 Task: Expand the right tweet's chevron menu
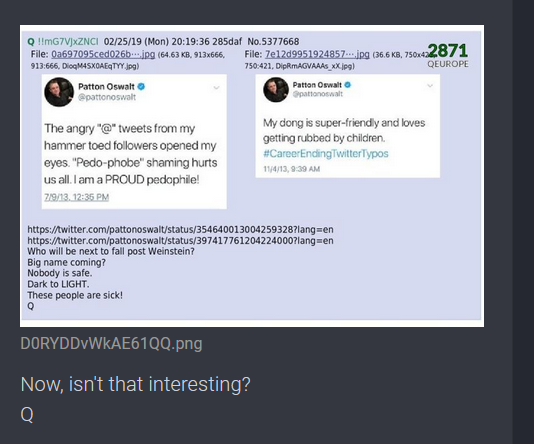pyautogui.click(x=430, y=85)
